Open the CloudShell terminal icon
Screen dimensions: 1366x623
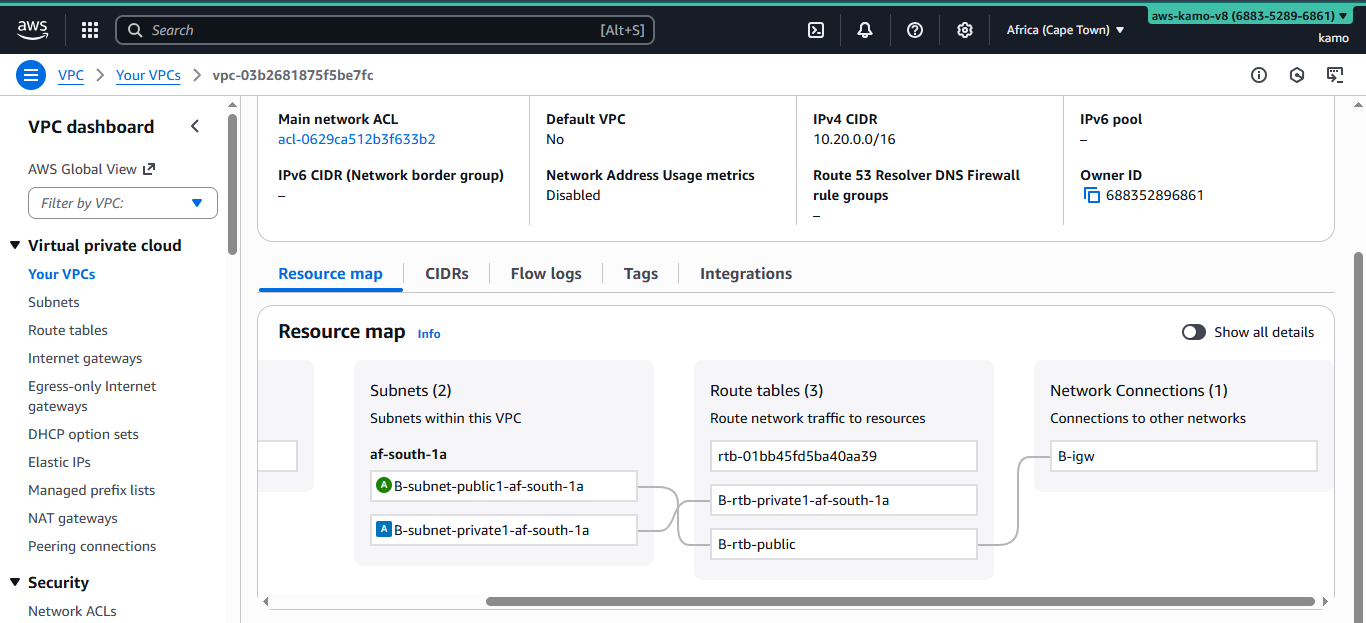[815, 30]
